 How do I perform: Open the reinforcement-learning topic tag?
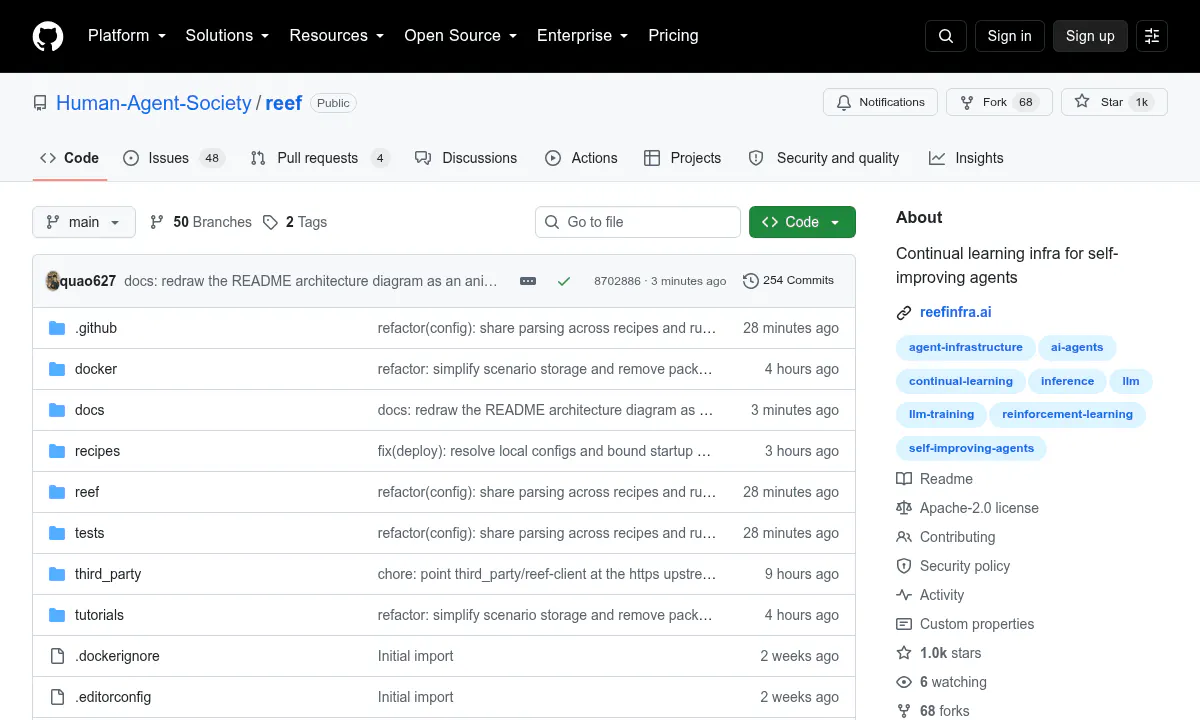click(x=1067, y=415)
